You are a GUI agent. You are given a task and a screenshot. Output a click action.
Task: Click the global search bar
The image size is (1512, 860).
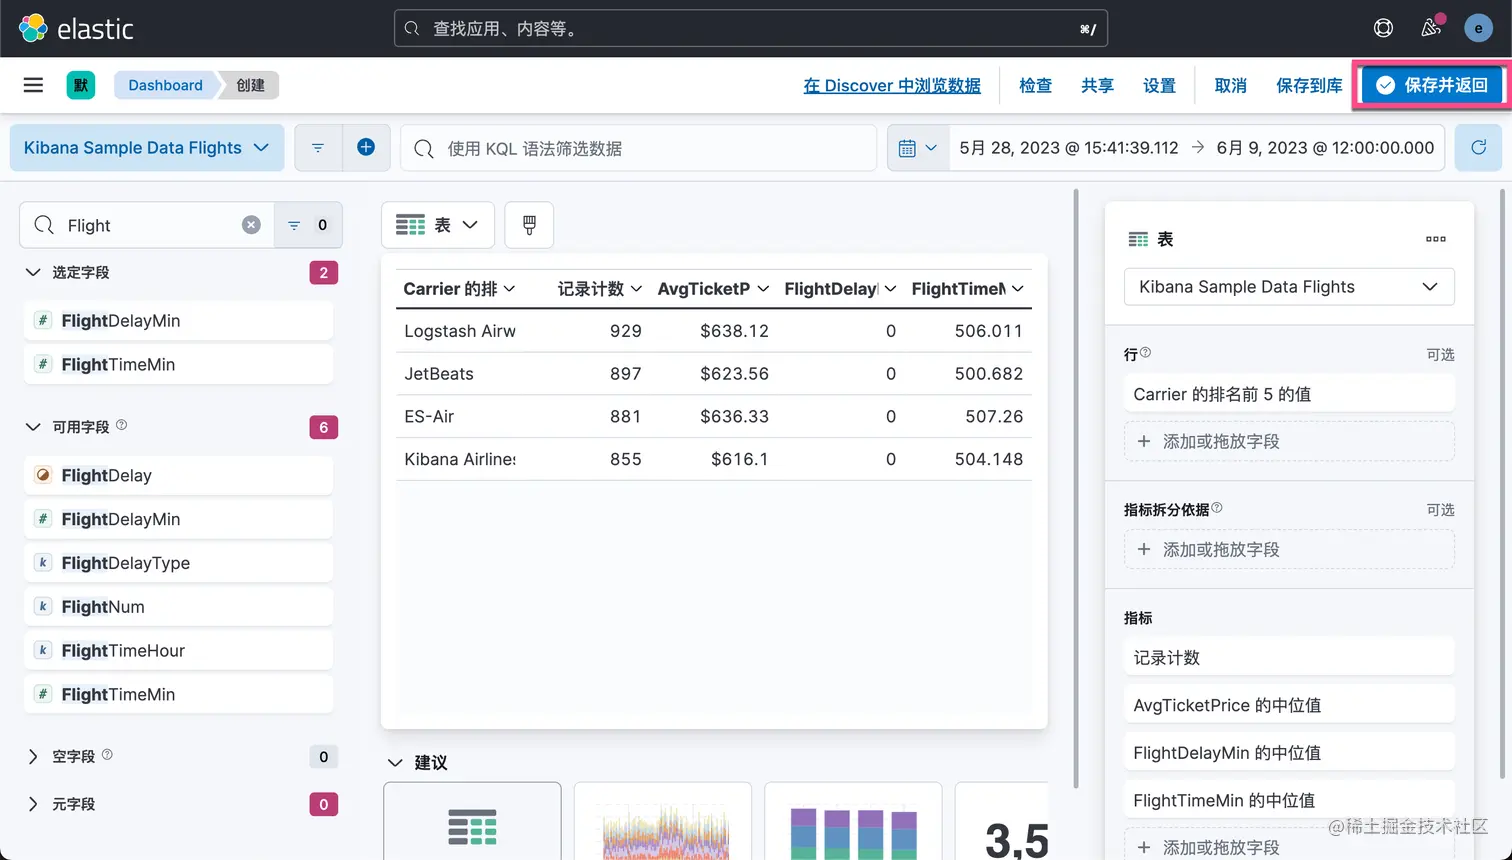750,29
